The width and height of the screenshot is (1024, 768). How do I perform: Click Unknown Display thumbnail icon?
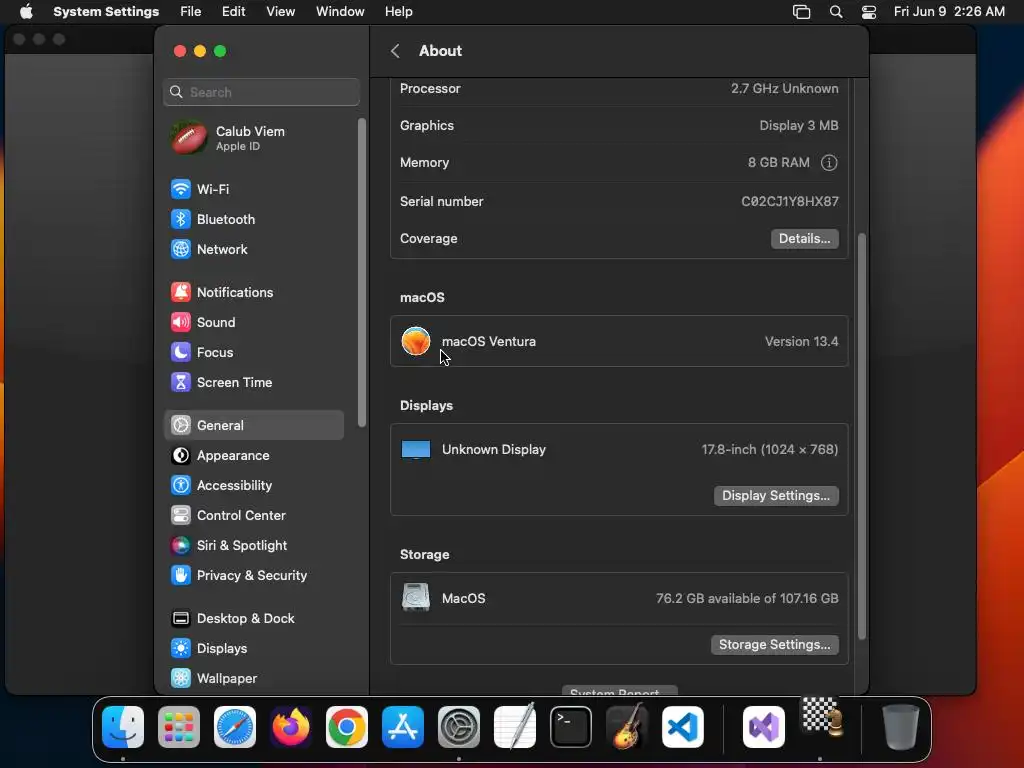416,450
